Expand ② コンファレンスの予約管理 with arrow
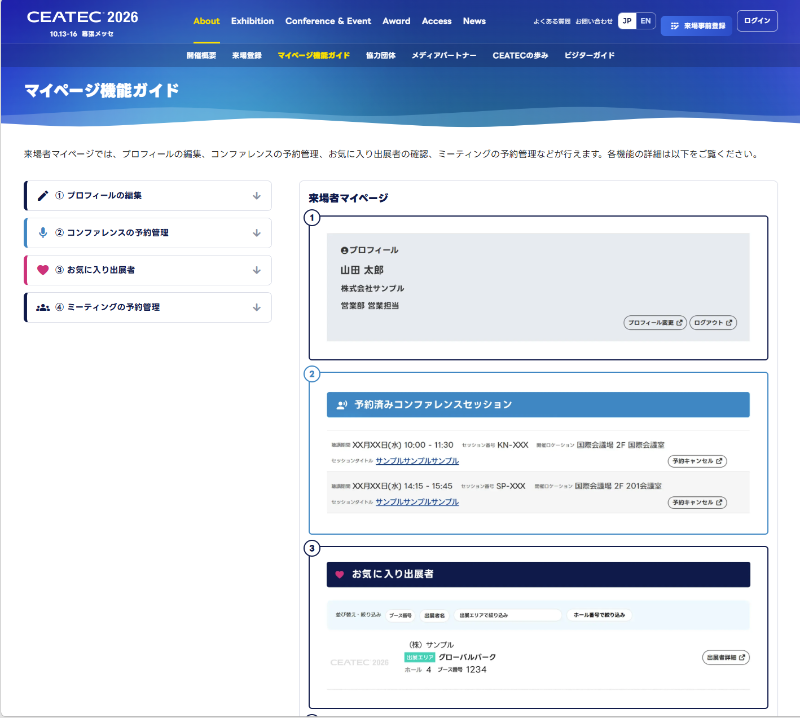This screenshot has width=800, height=718. pos(257,233)
